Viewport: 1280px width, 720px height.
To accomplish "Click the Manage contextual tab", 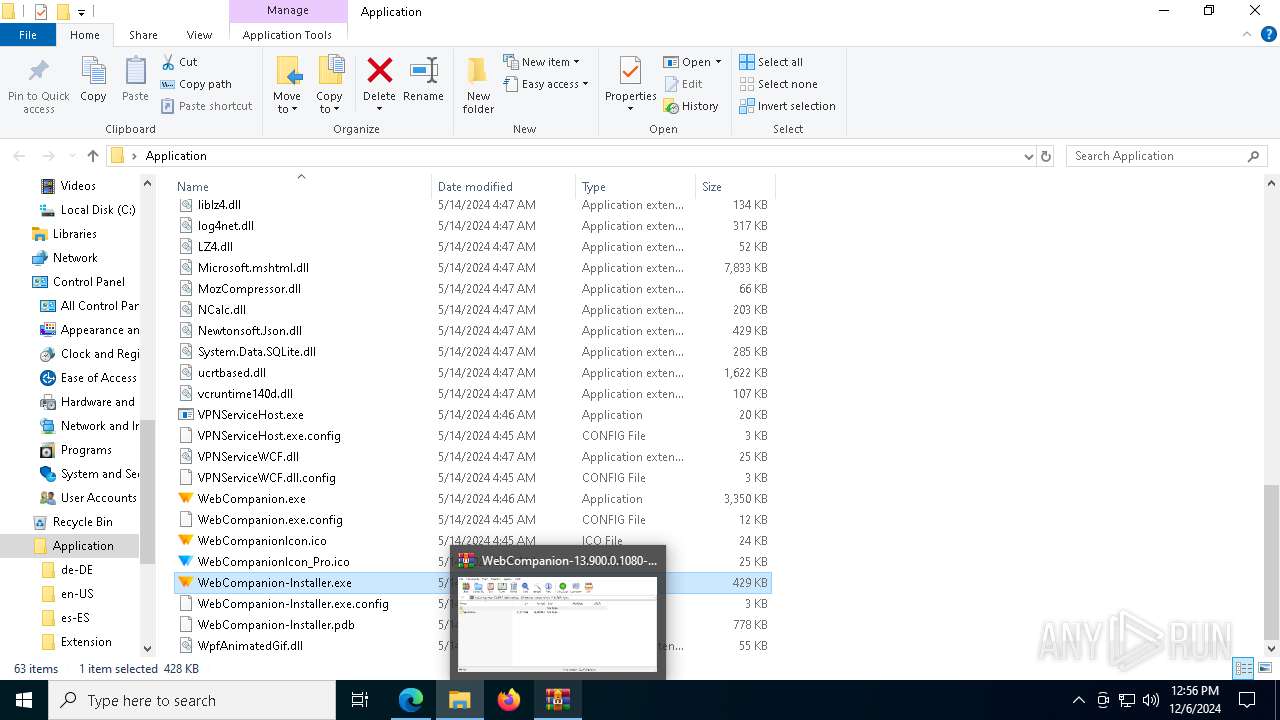I will [x=288, y=11].
